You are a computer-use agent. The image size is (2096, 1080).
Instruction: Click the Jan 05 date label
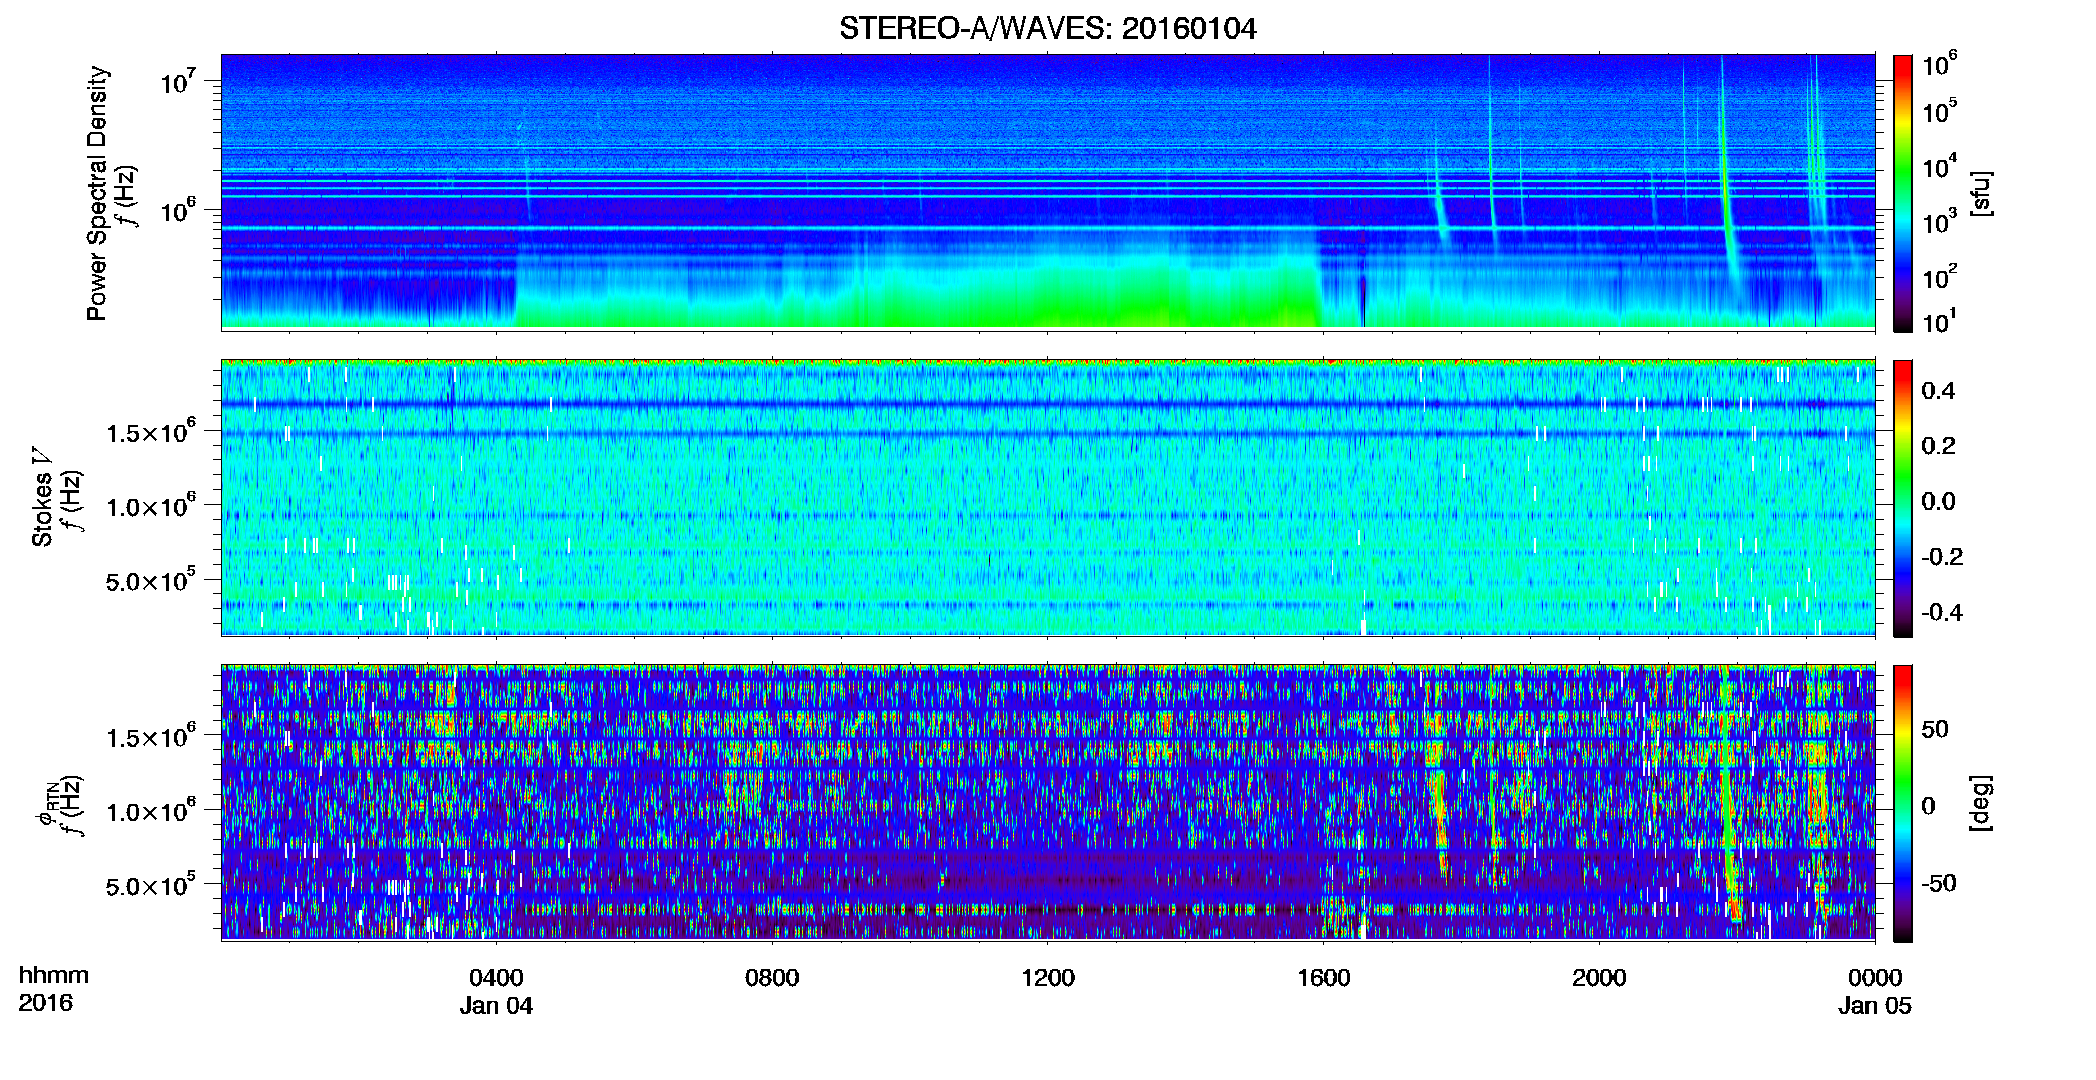click(1875, 1006)
